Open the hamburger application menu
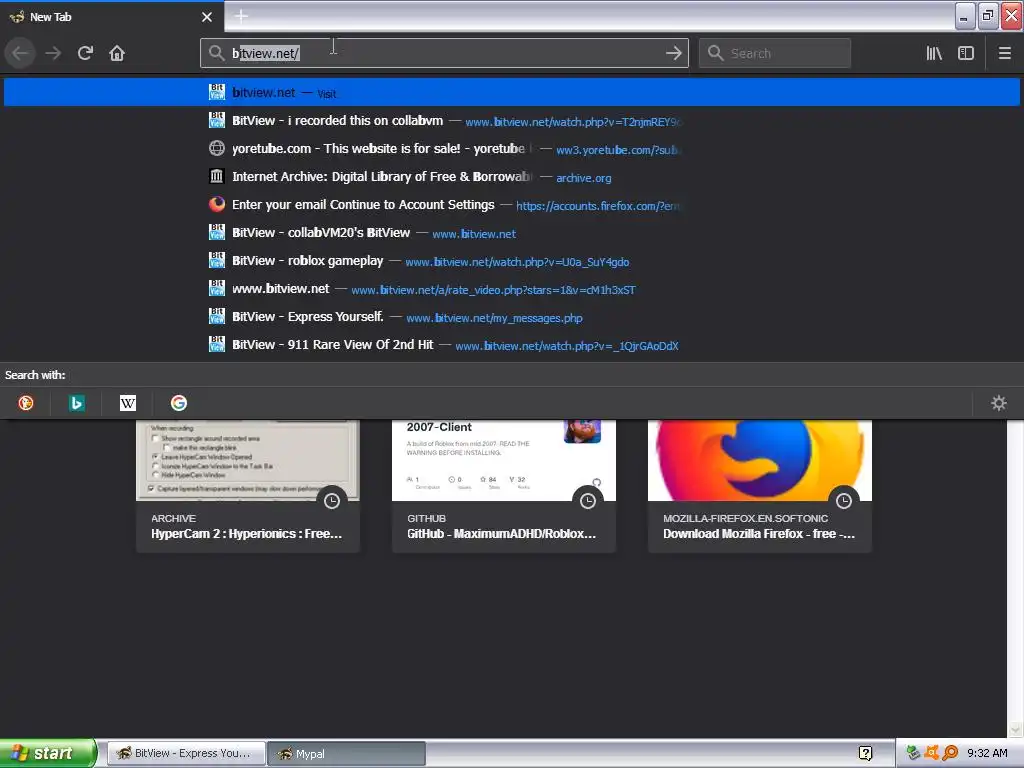The width and height of the screenshot is (1024, 768). tap(1004, 53)
